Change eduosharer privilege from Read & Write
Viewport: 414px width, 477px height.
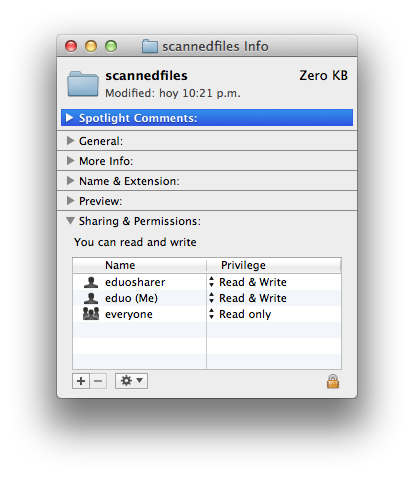click(x=247, y=282)
